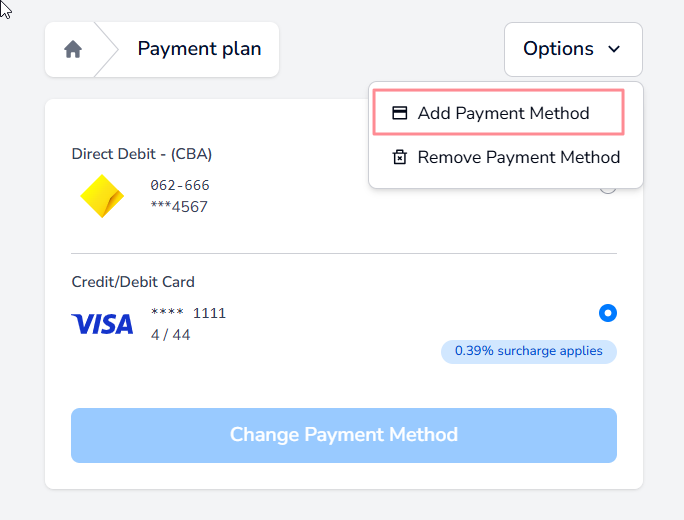Go to the Payment plan breadcrumb
This screenshot has width=684, height=520.
click(199, 49)
